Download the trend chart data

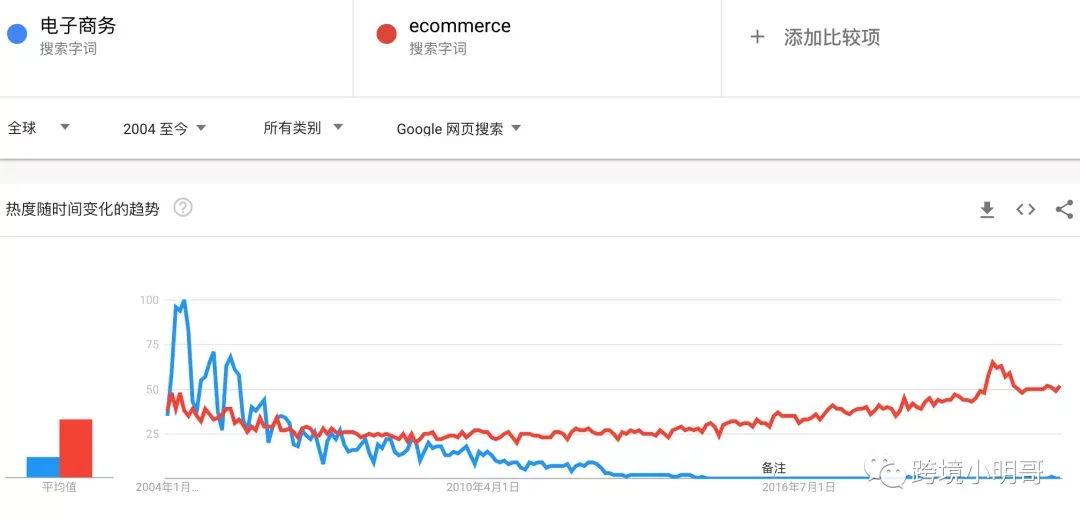pos(987,209)
